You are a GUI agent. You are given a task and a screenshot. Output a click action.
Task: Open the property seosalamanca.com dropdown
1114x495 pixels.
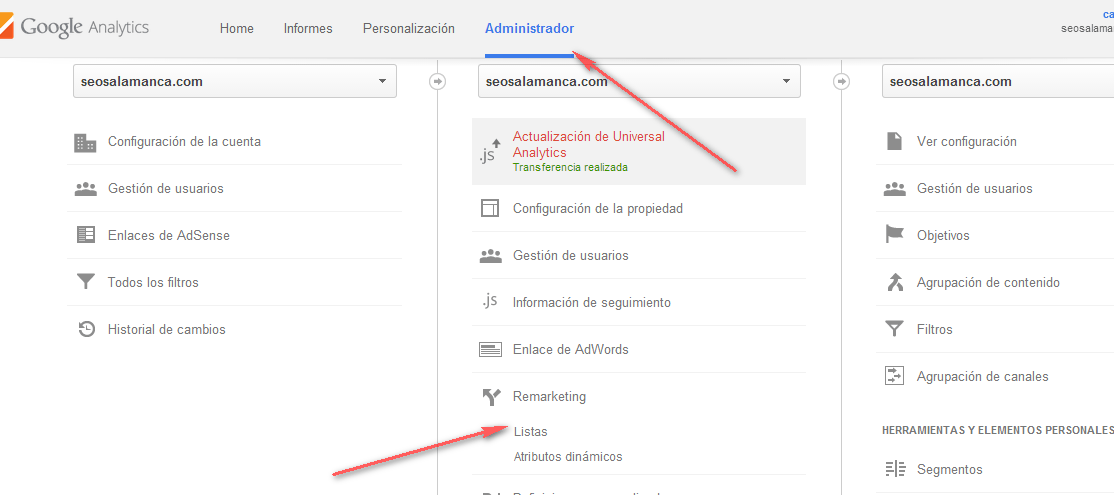(x=639, y=82)
